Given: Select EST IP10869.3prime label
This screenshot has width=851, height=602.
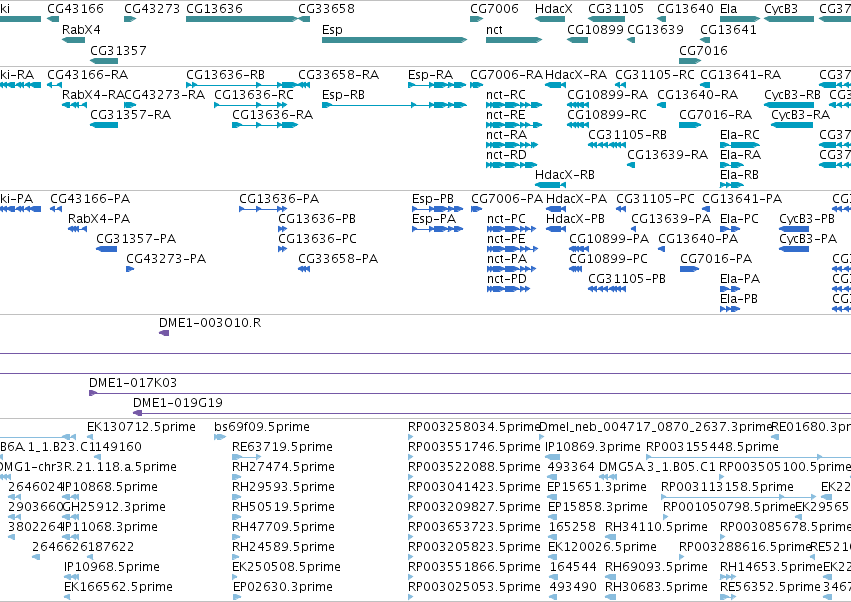Looking at the screenshot, I should 593,447.
